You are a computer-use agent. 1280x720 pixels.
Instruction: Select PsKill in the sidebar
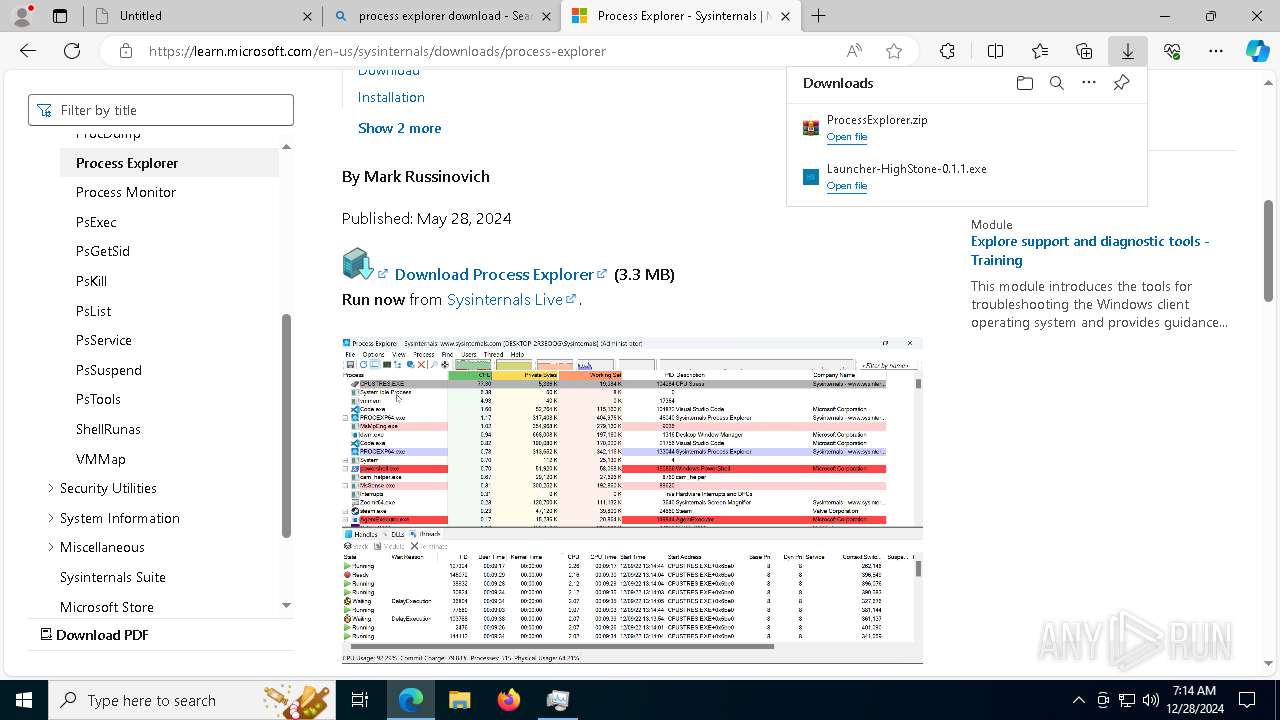click(91, 281)
